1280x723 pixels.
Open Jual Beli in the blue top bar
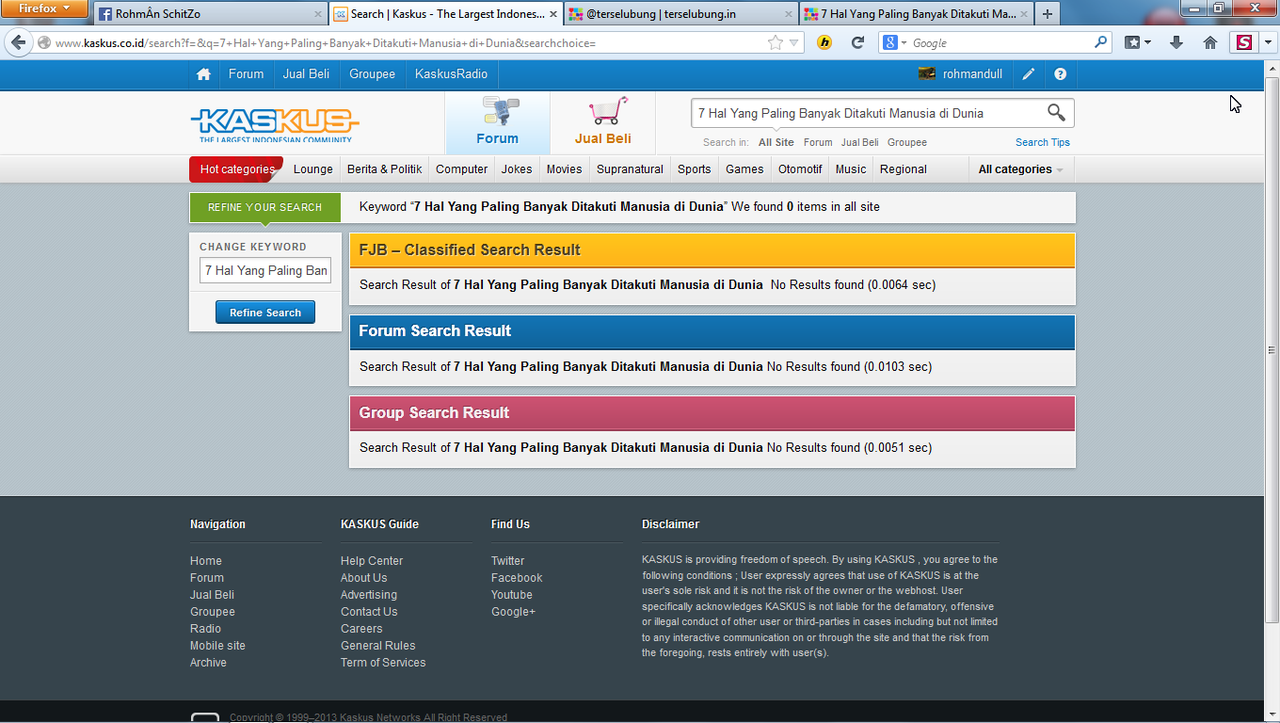coord(306,74)
